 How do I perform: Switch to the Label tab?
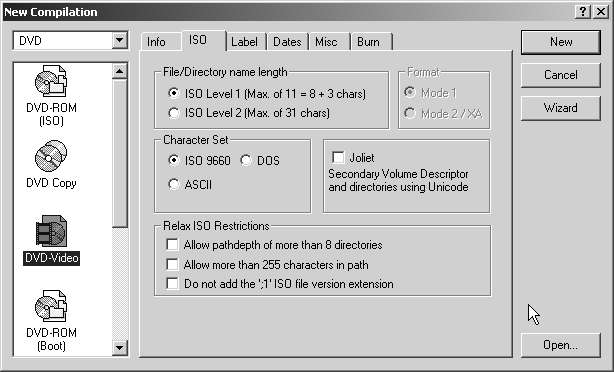click(244, 42)
